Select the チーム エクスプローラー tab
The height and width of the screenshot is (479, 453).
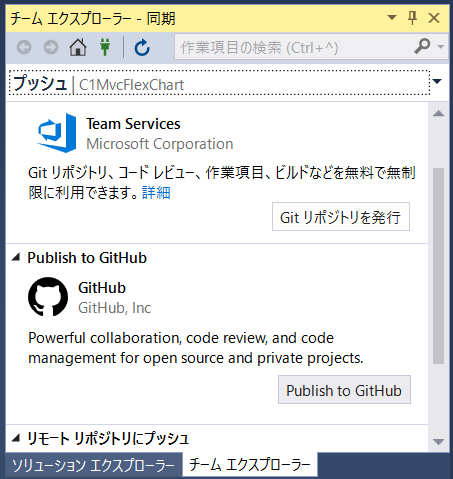(x=250, y=464)
